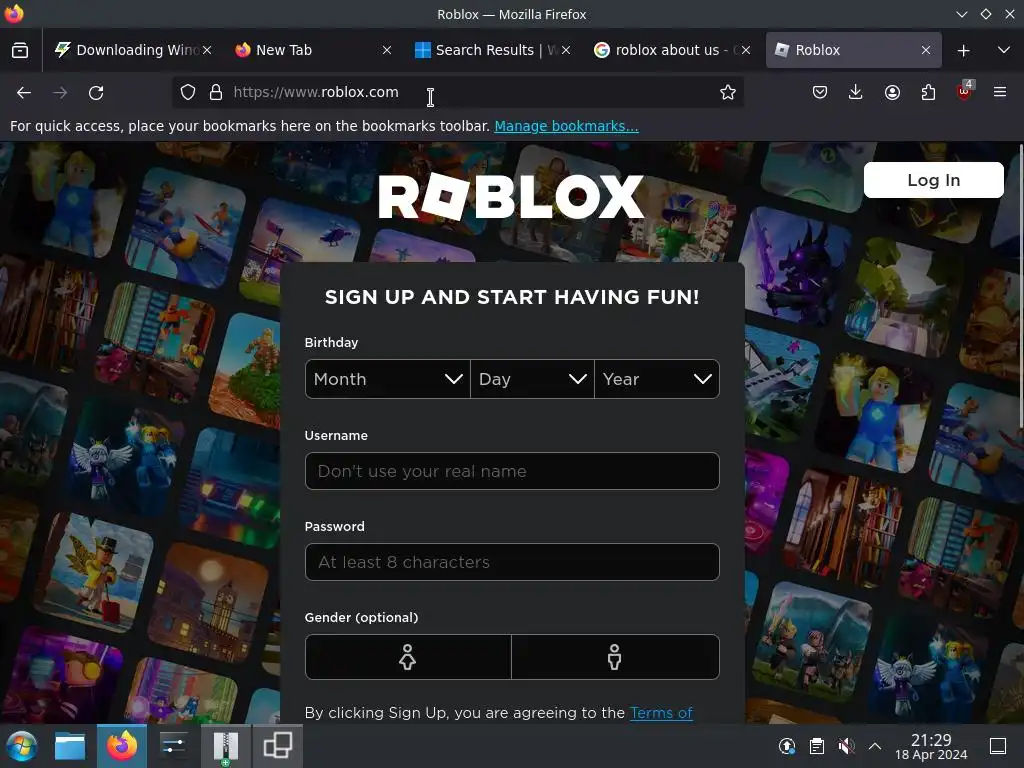The height and width of the screenshot is (768, 1024).
Task: Go back to the previous page
Action: pos(24,93)
